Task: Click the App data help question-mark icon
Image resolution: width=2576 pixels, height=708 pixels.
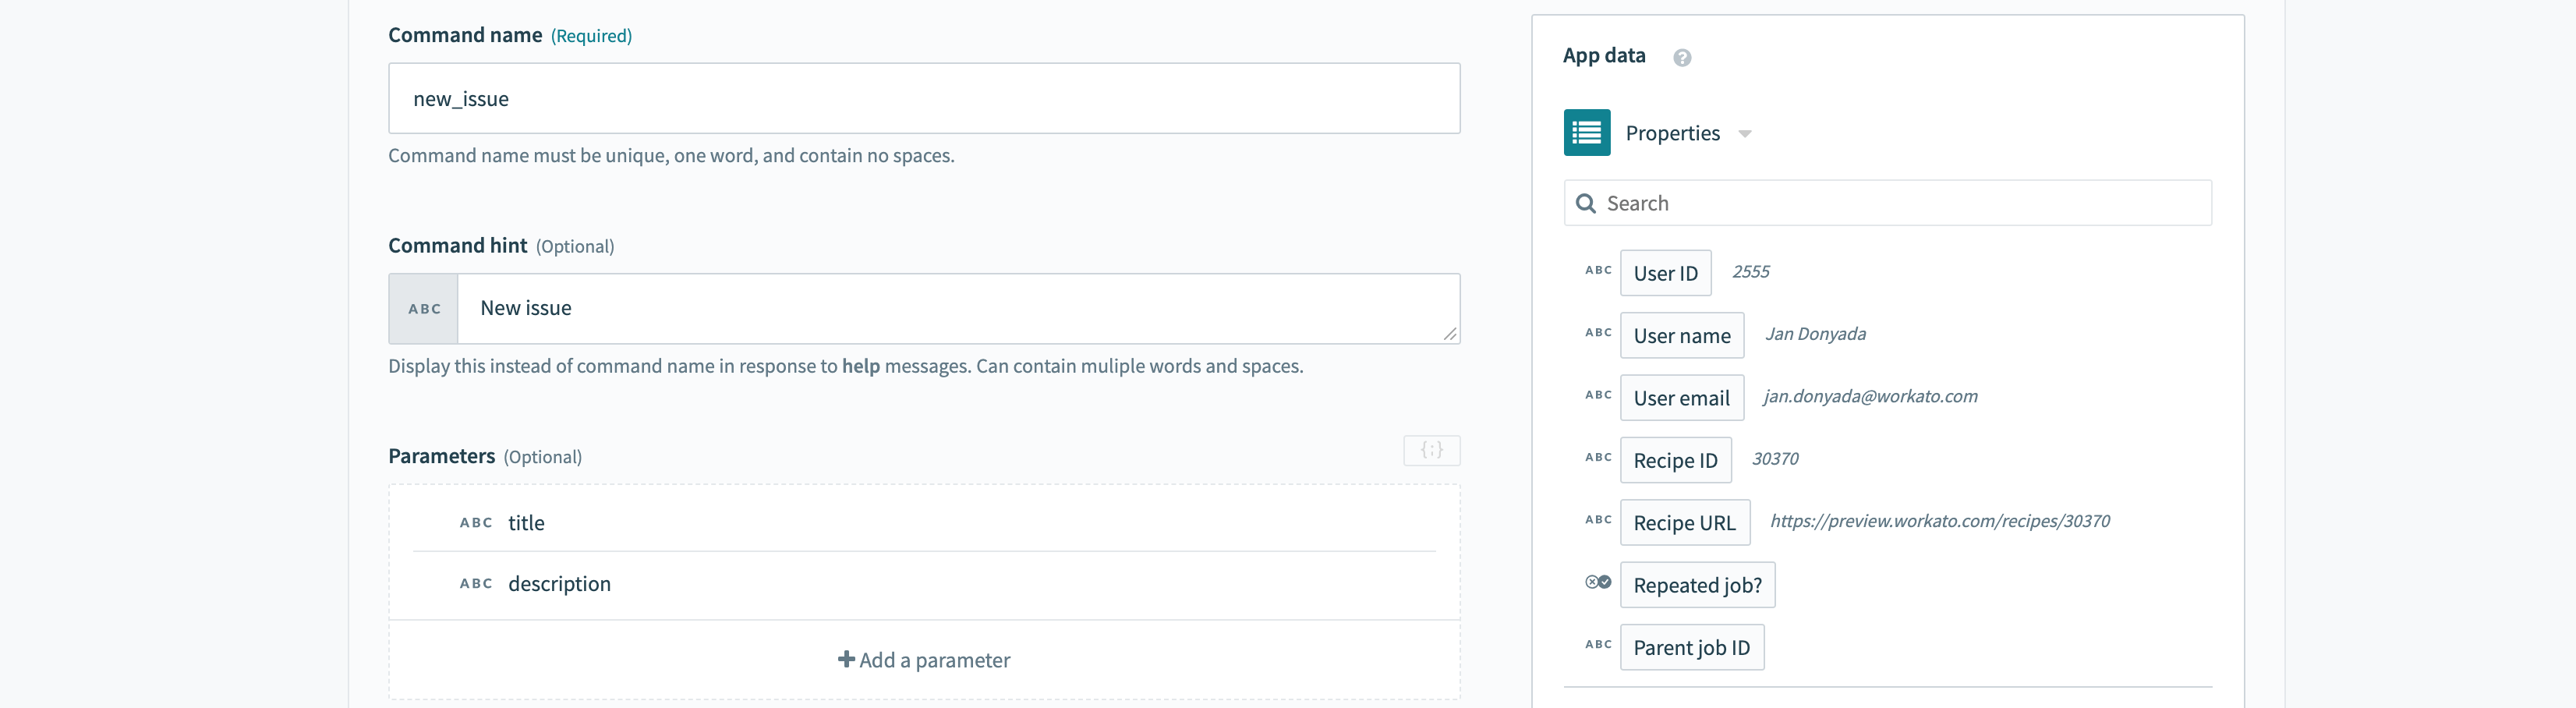Action: point(1682,58)
